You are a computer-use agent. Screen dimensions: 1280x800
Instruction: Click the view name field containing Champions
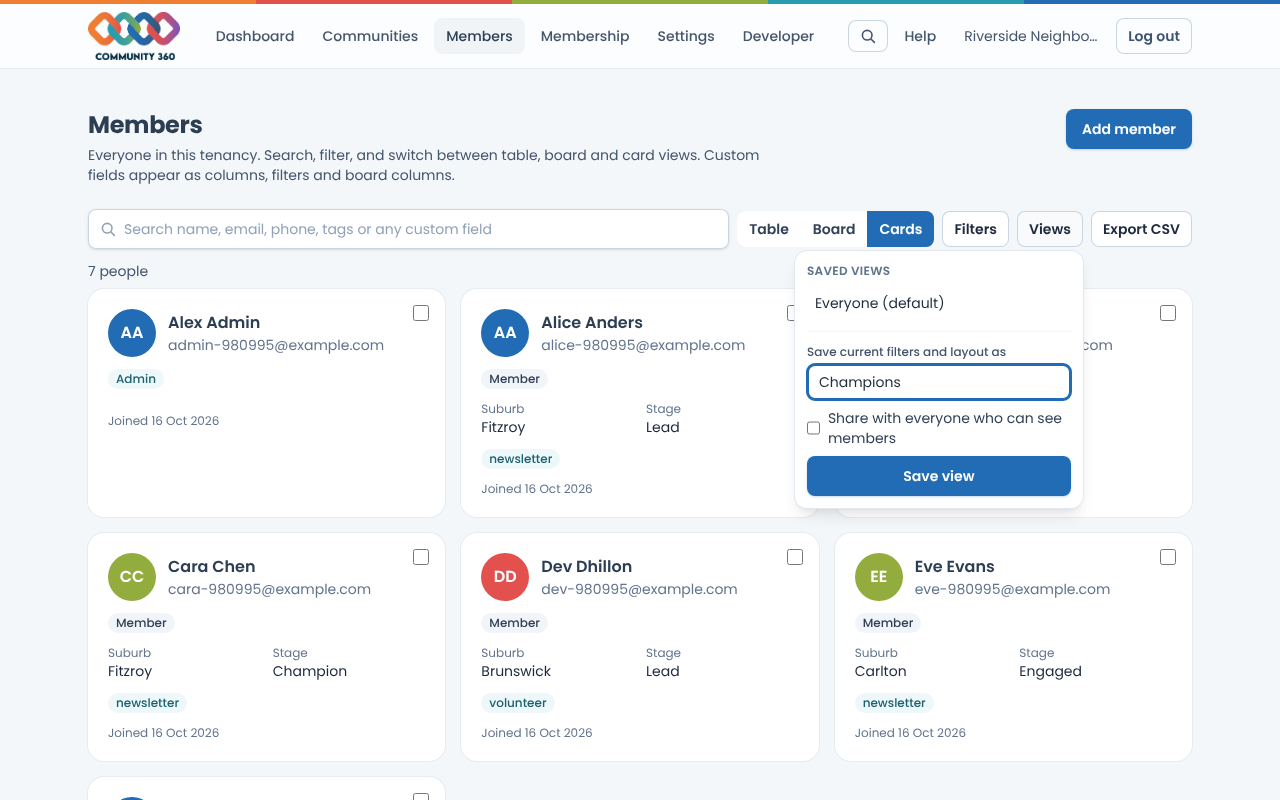pyautogui.click(x=939, y=382)
